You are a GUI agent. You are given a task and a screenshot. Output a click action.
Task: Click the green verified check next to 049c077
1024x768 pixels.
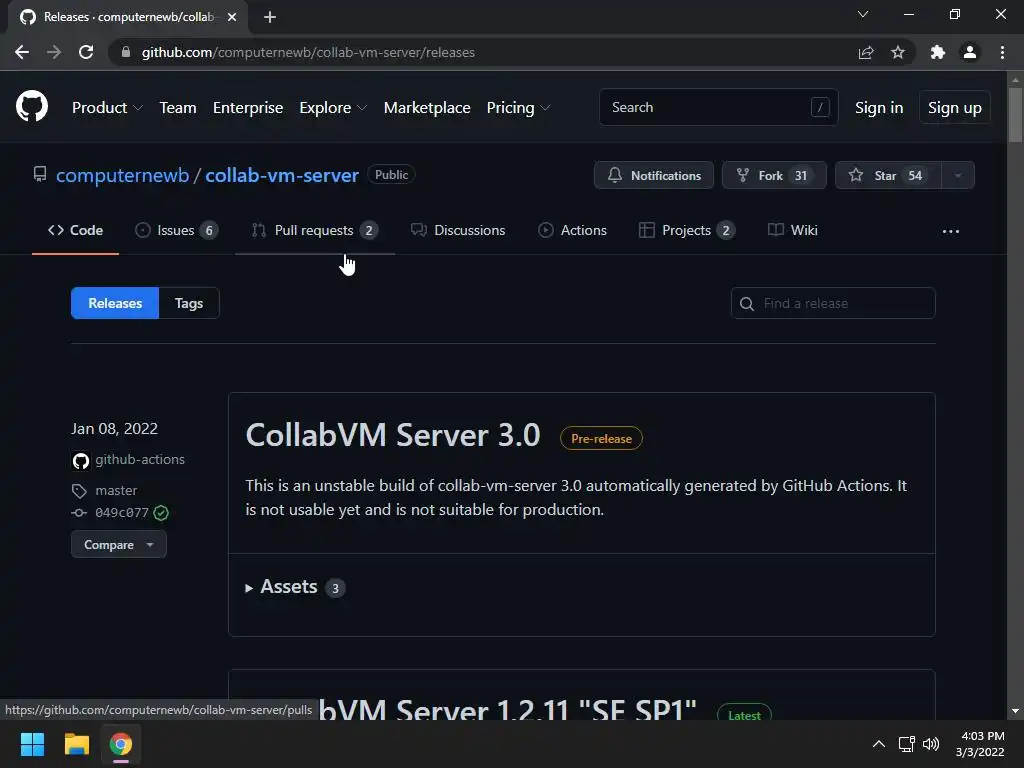[x=161, y=513]
